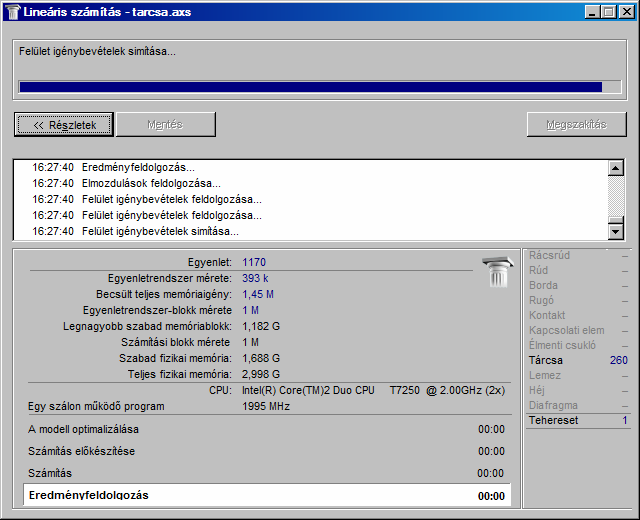Maximize the Lineáris számítás window
The image size is (640, 520).
pyautogui.click(x=609, y=12)
